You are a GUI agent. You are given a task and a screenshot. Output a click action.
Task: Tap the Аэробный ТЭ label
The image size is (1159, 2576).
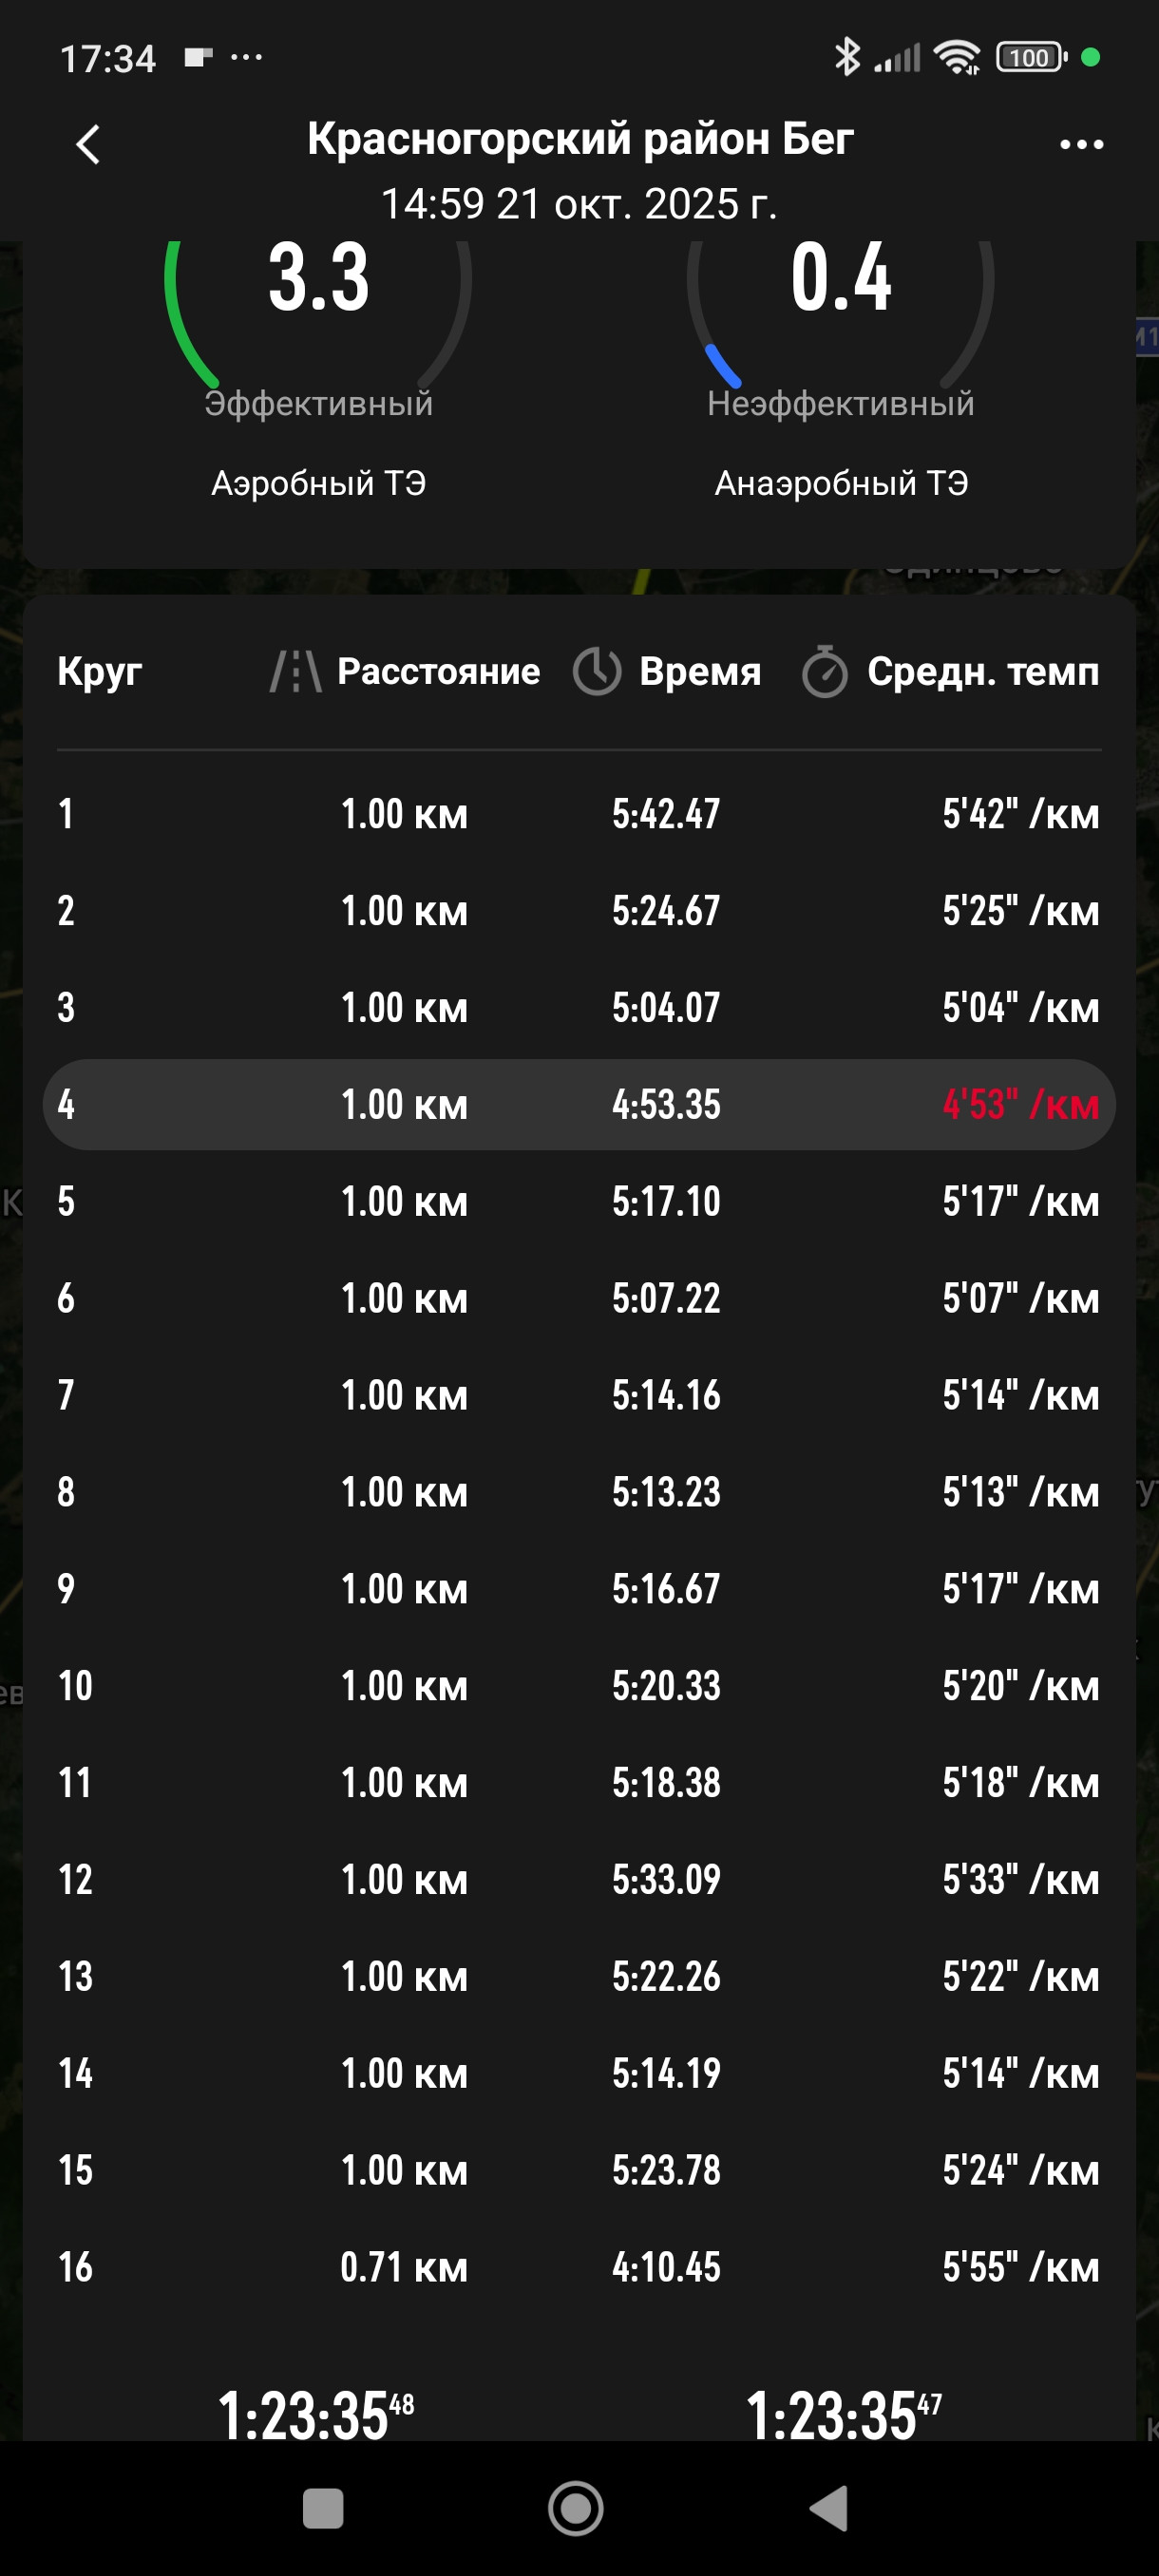[318, 483]
